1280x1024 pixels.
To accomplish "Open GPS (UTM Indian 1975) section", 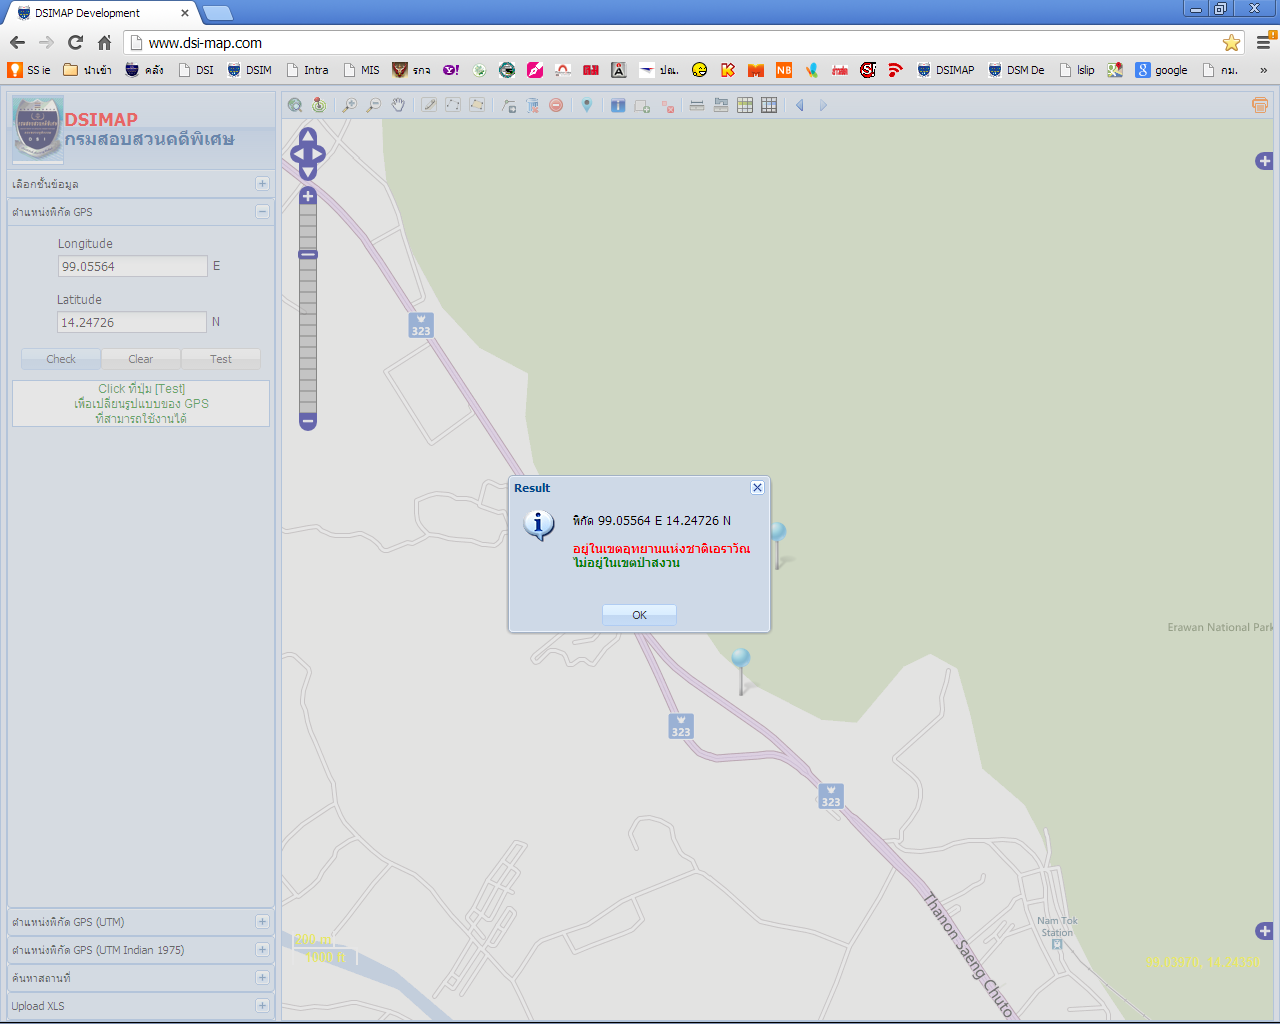I will point(261,950).
